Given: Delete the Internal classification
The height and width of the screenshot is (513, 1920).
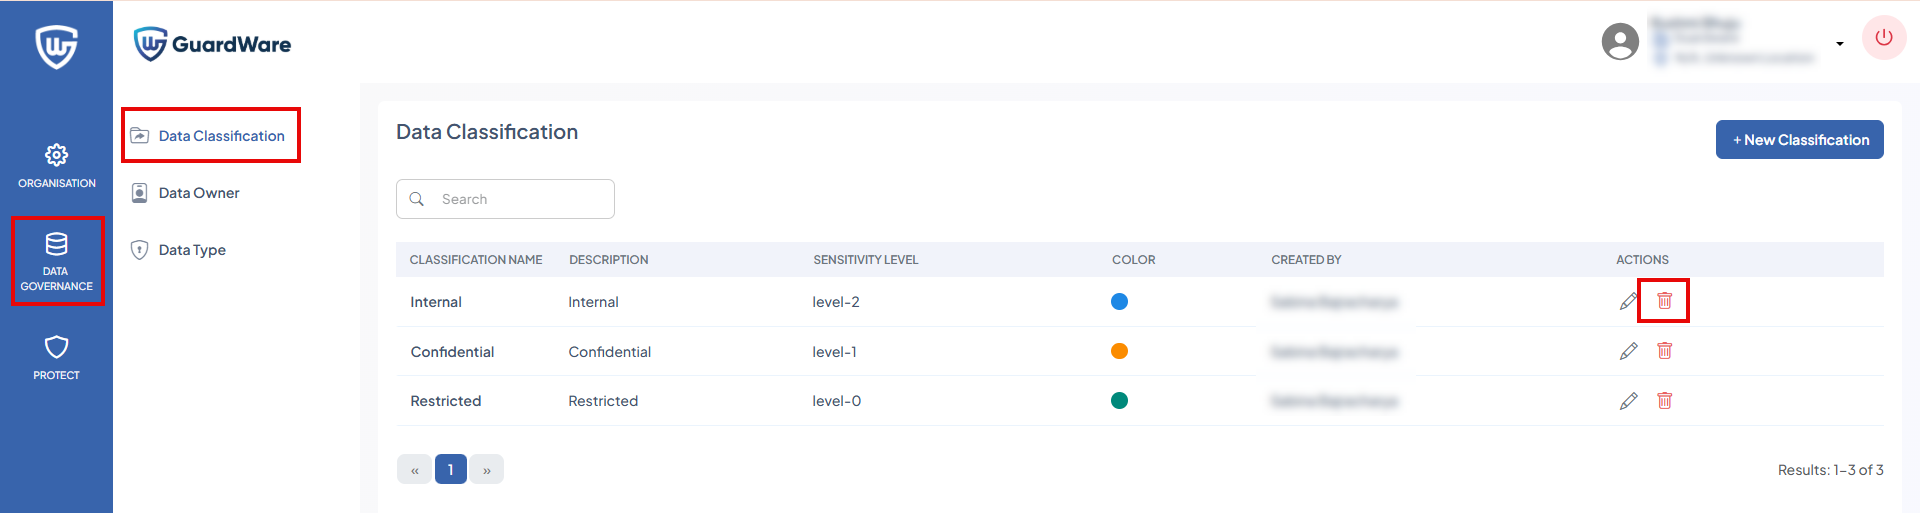Looking at the screenshot, I should pos(1664,301).
